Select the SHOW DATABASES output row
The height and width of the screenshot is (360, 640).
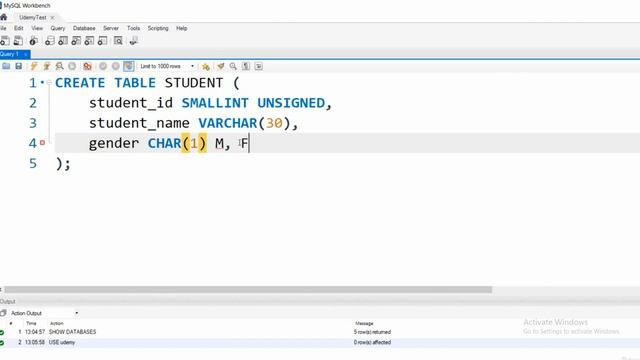[320, 332]
